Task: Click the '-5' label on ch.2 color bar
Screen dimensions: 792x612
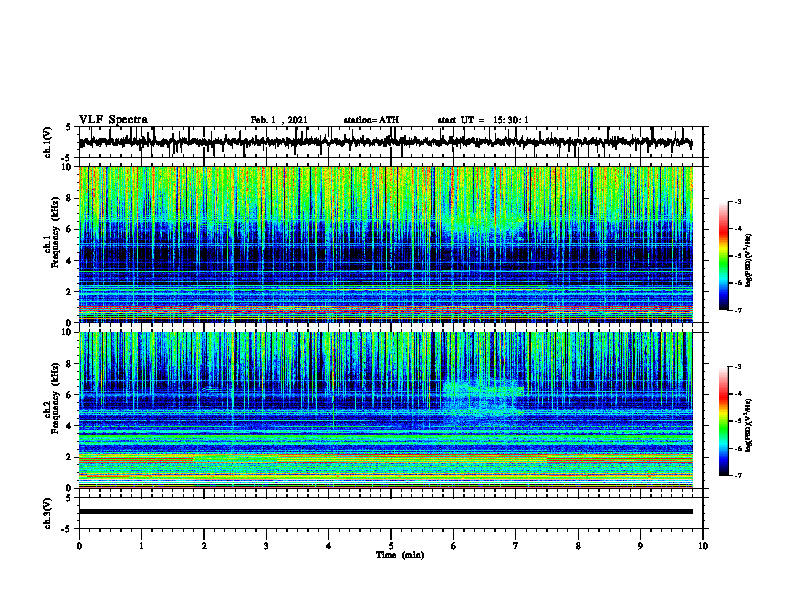Action: pyautogui.click(x=738, y=421)
